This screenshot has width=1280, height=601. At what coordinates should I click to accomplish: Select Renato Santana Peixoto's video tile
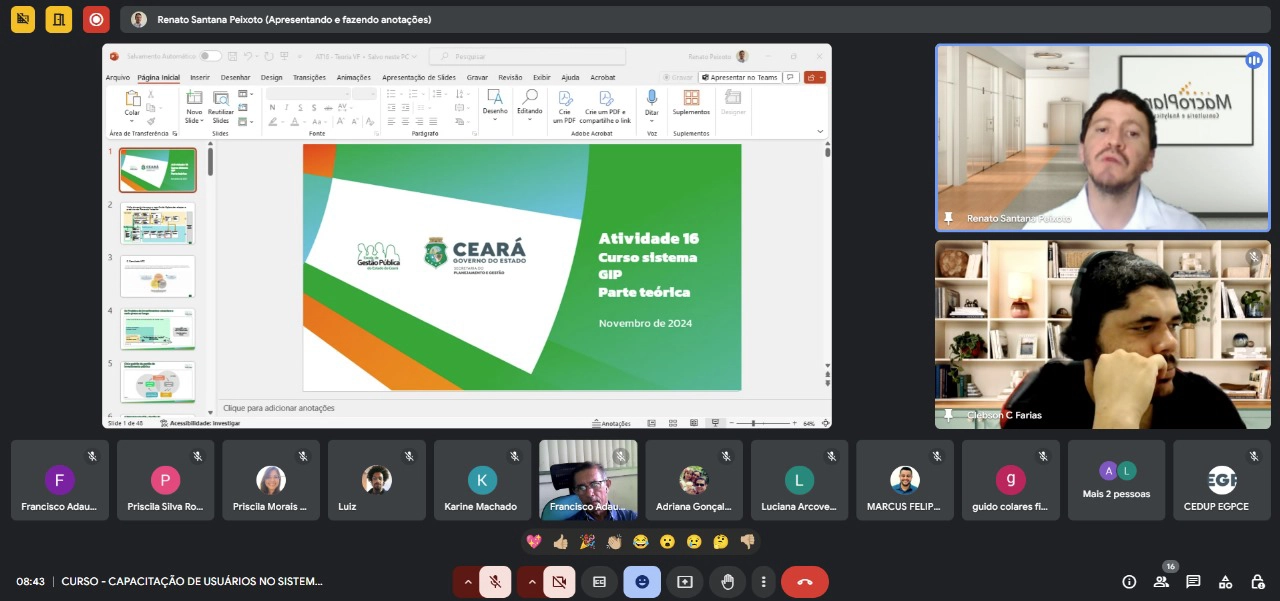(1102, 137)
